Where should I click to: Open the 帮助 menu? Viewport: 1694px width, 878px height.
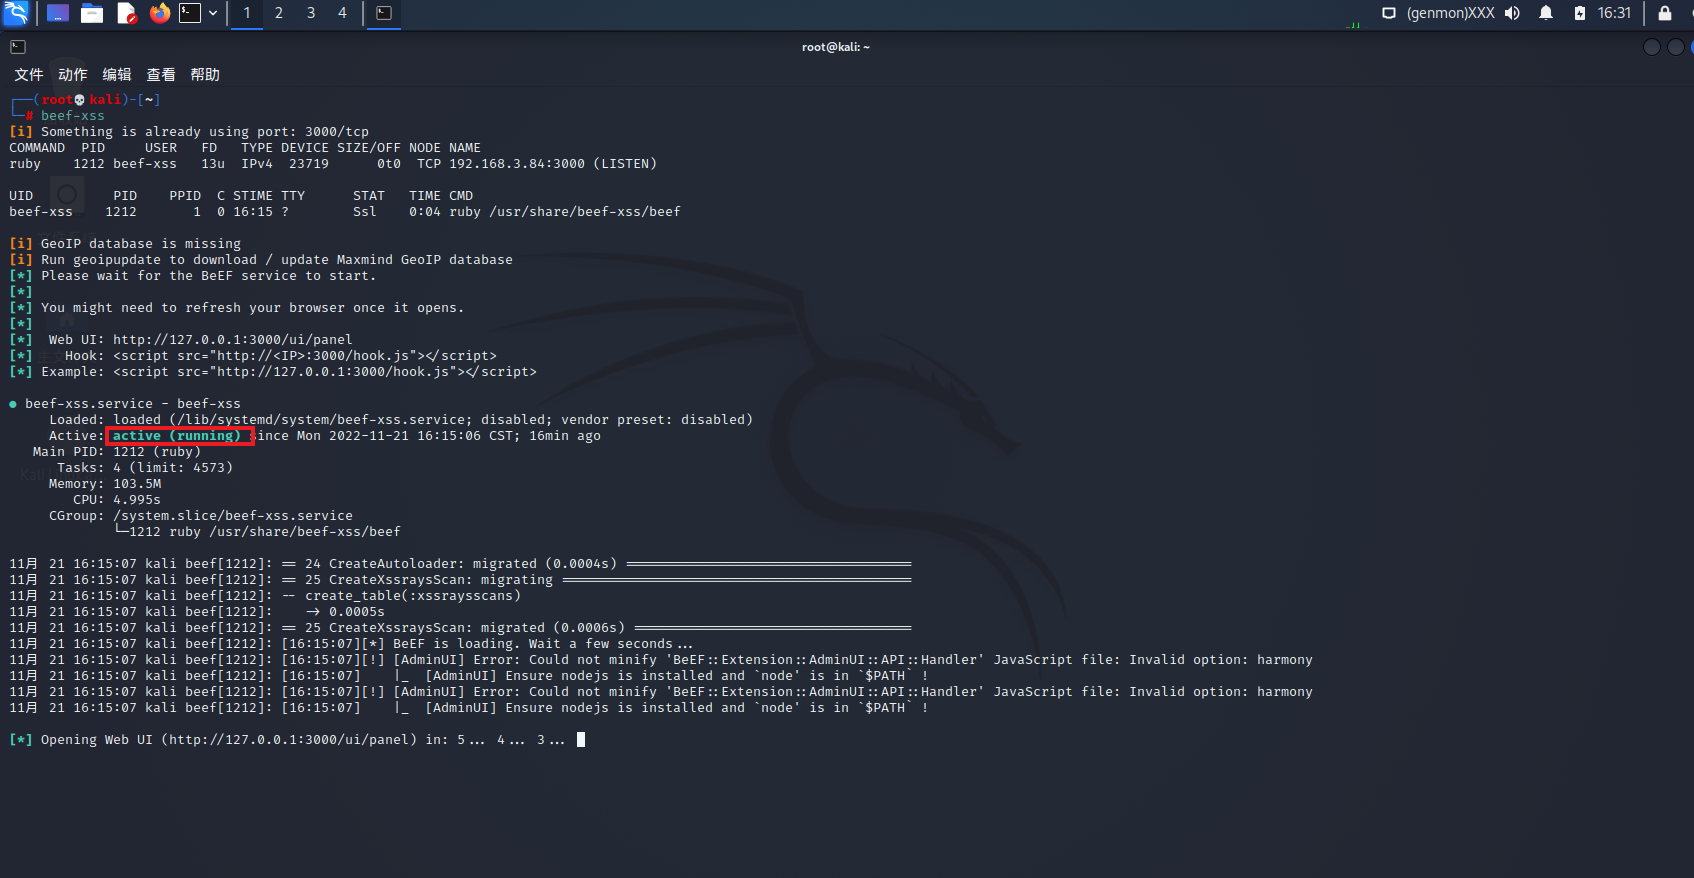pos(205,75)
